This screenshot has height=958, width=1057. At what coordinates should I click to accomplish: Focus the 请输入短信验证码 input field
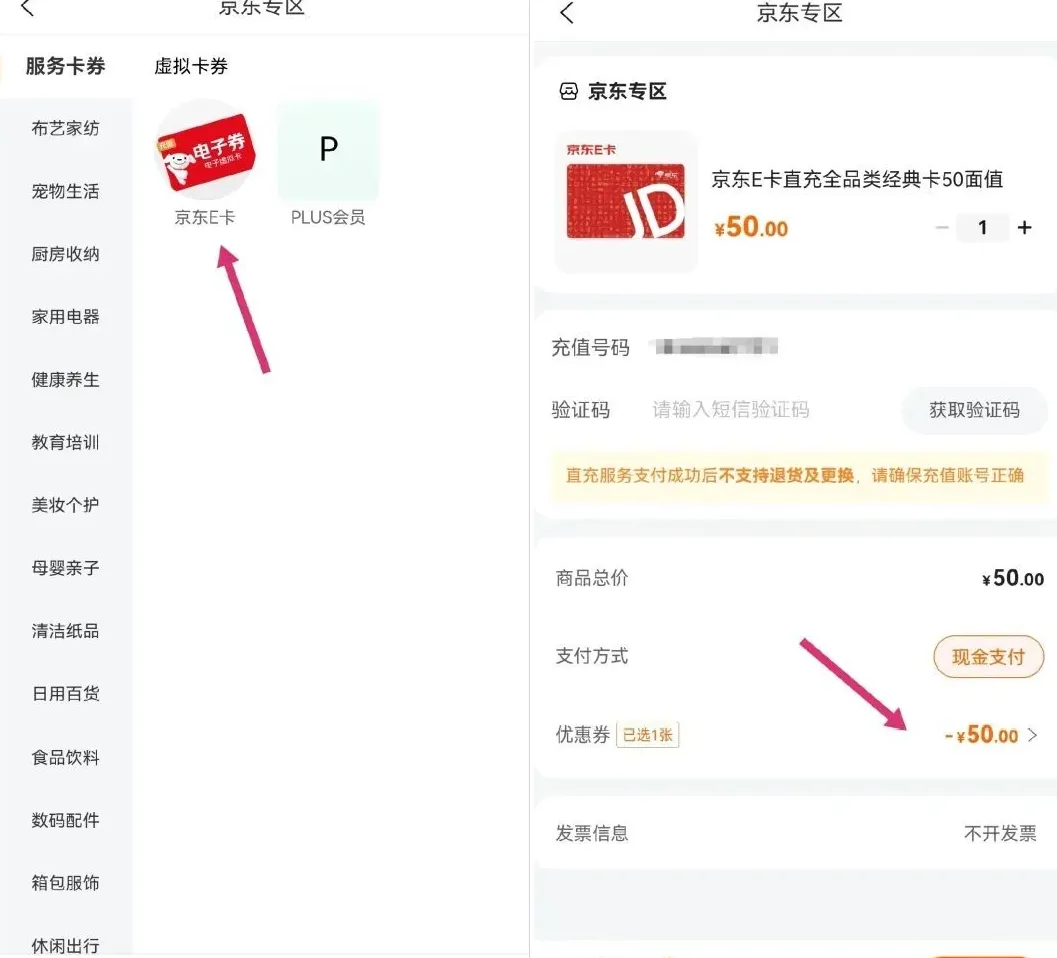pyautogui.click(x=731, y=410)
